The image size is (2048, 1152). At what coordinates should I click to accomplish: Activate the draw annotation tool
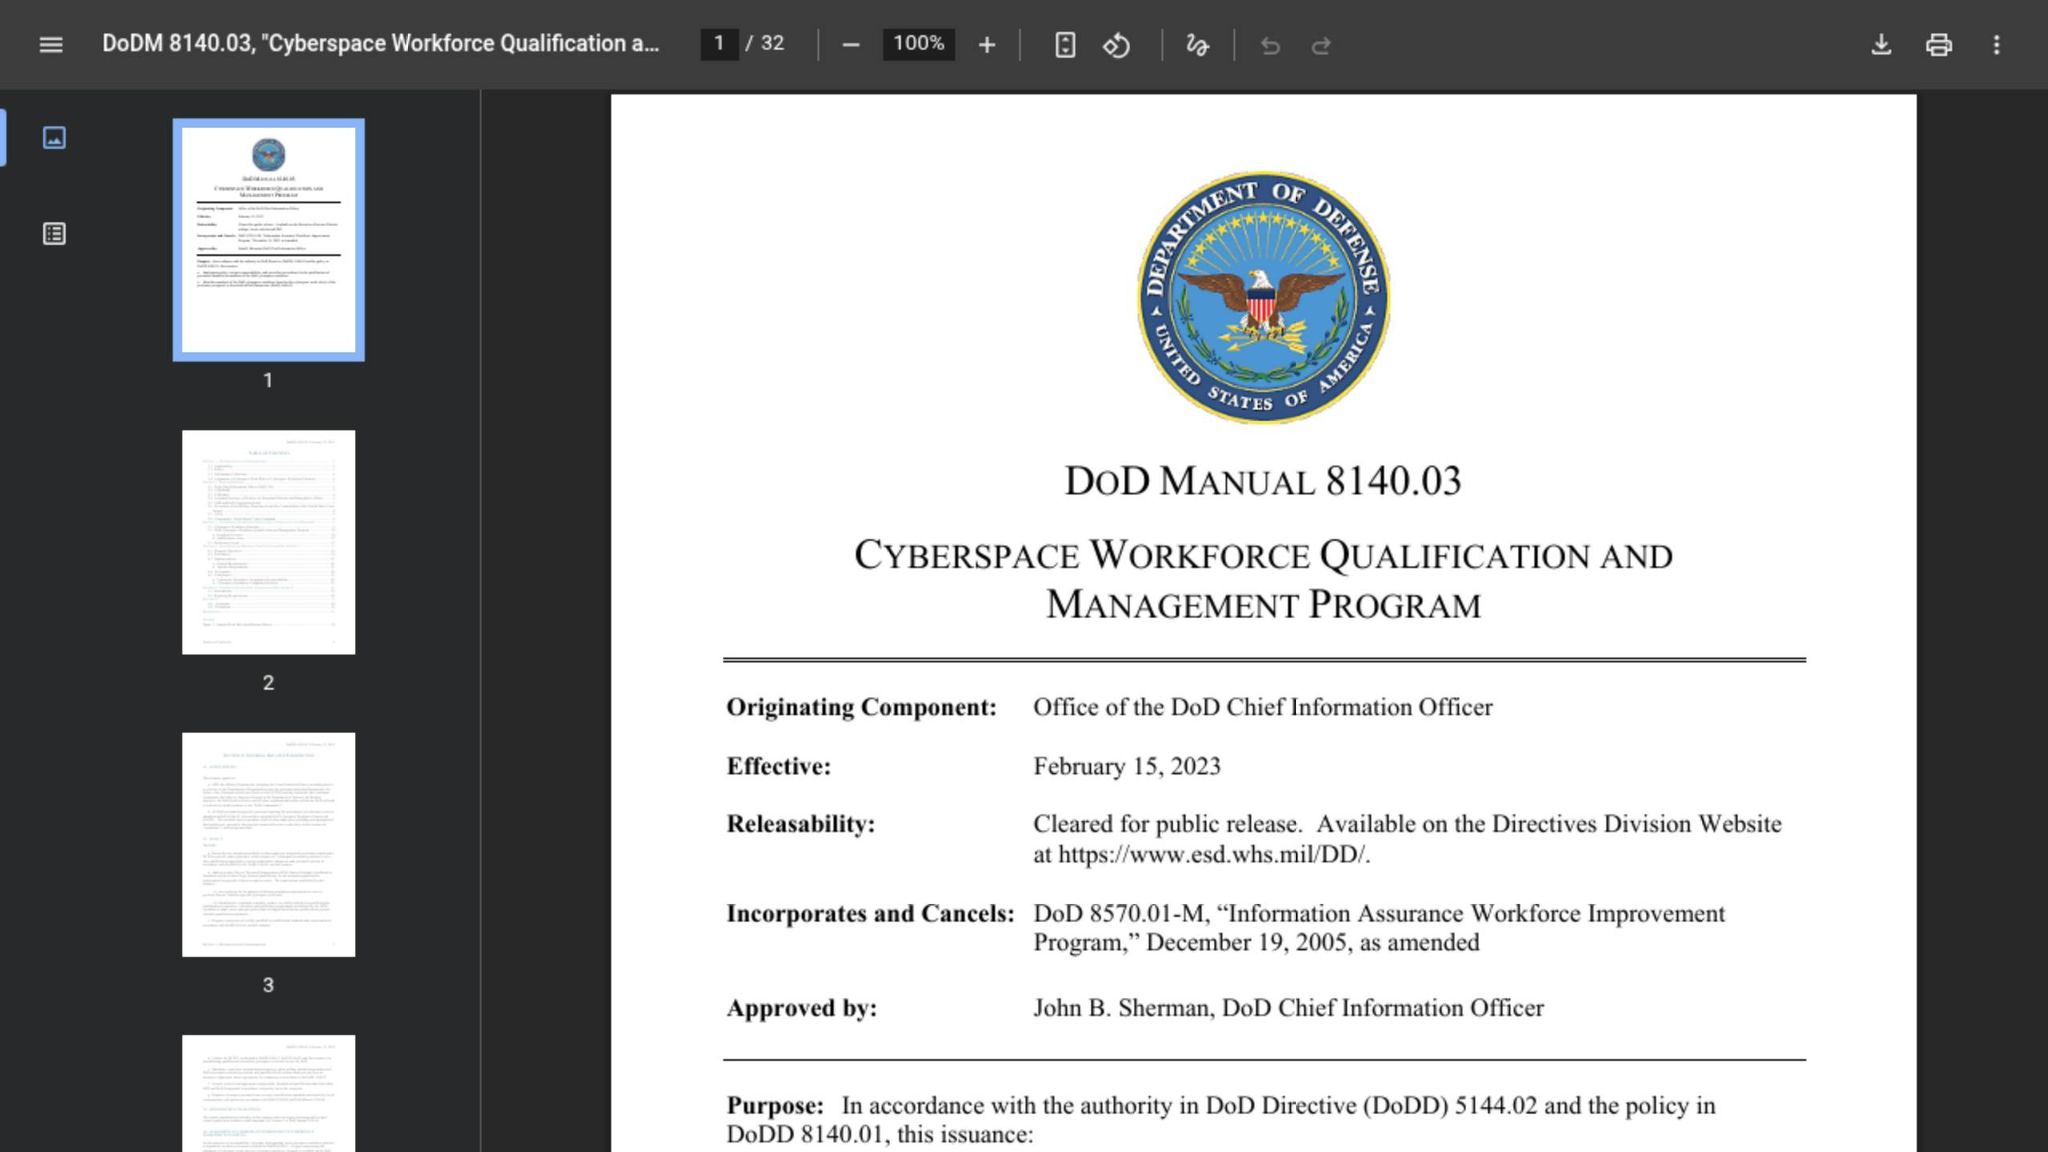pyautogui.click(x=1197, y=45)
